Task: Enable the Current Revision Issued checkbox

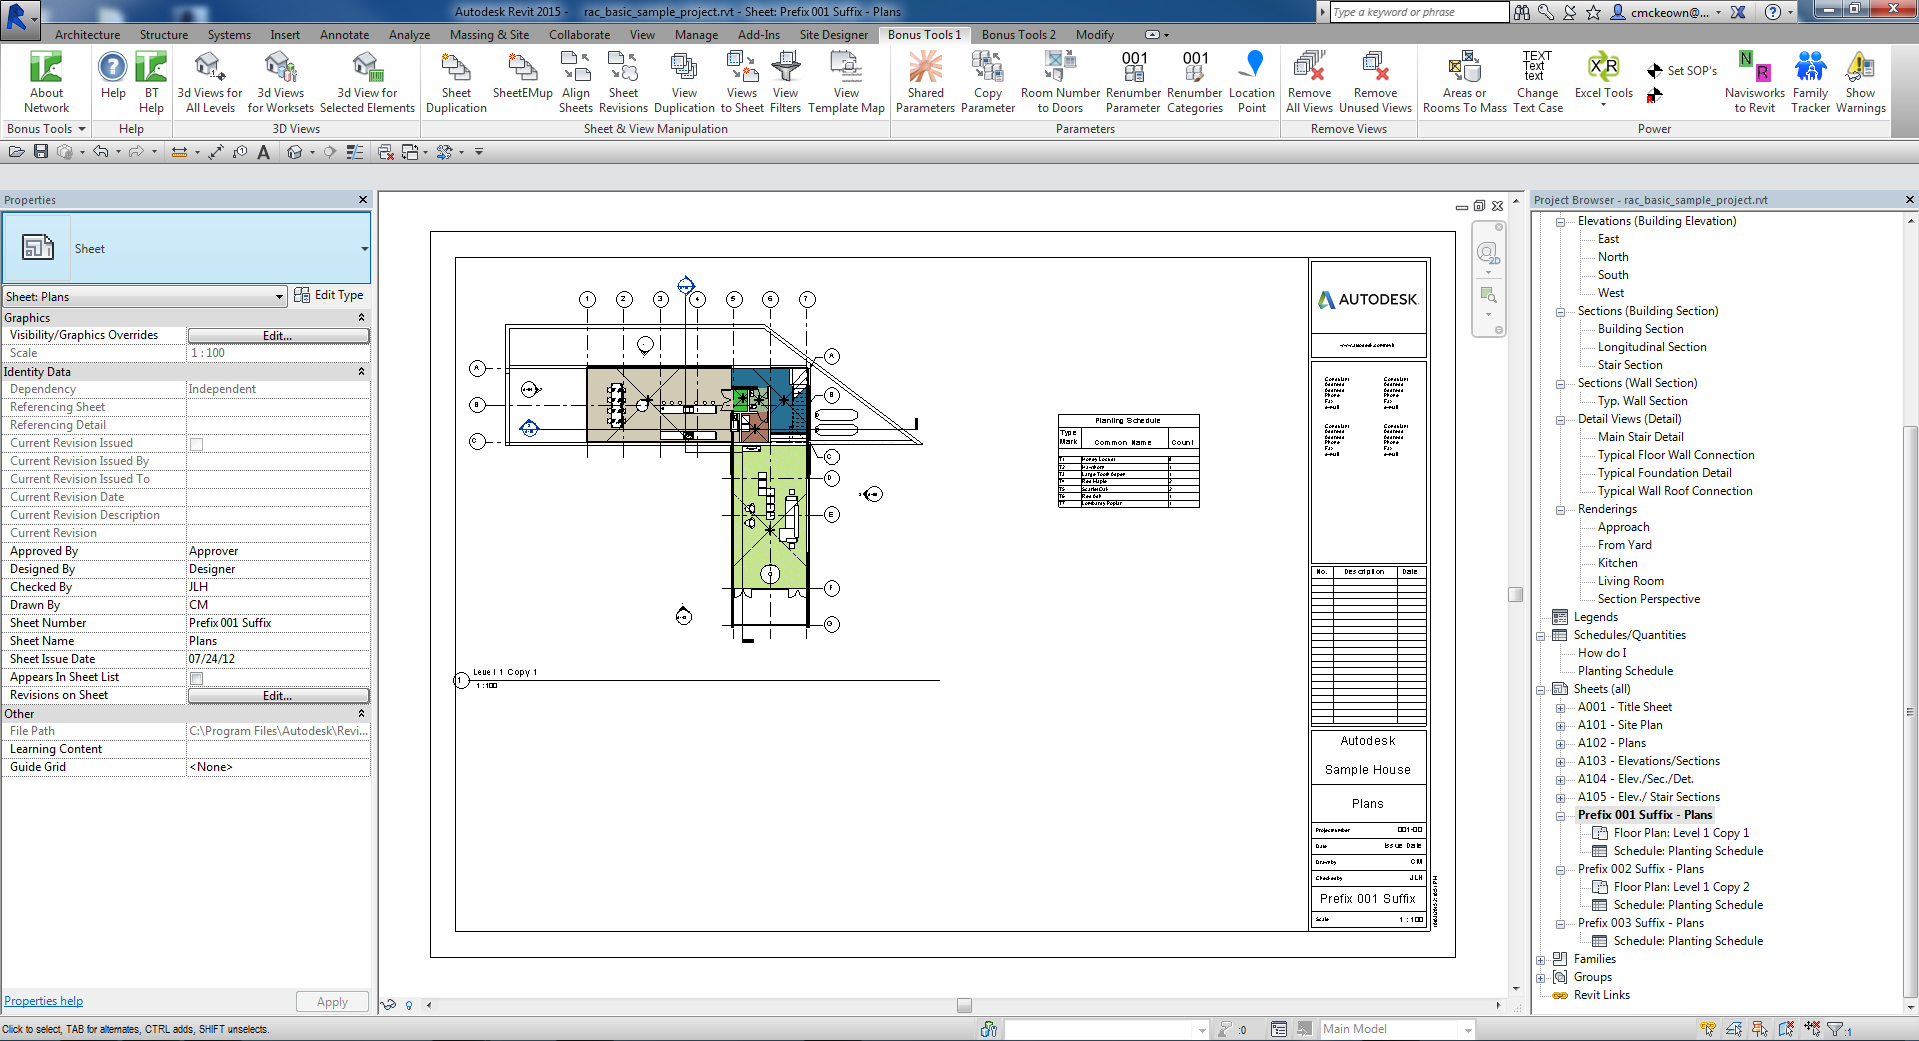Action: tap(197, 443)
